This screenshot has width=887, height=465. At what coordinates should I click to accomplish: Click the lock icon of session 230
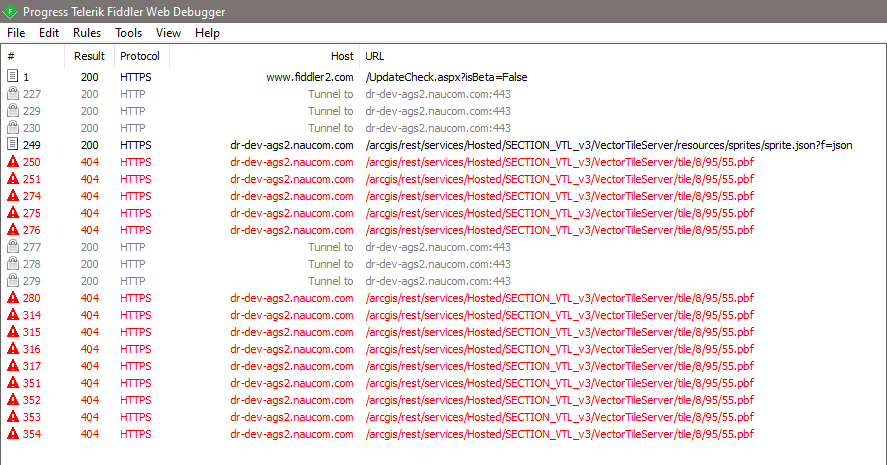pos(12,127)
